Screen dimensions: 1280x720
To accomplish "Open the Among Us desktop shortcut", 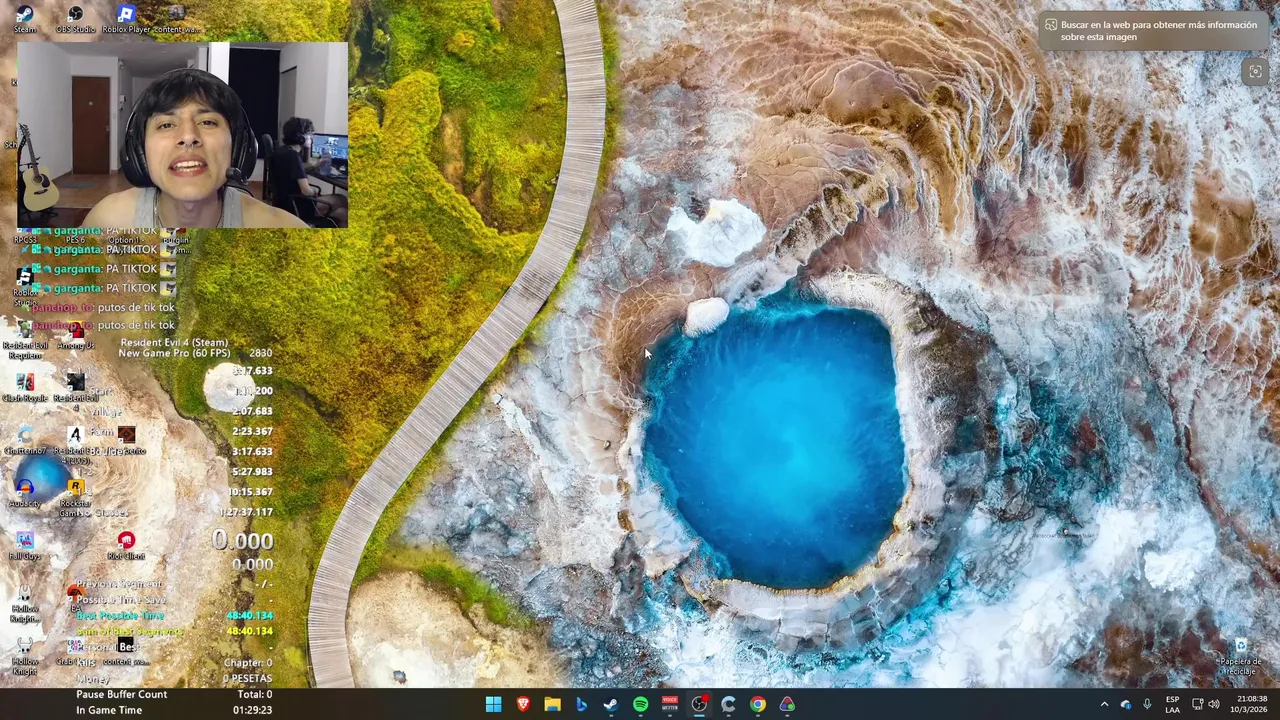I will click(x=75, y=338).
